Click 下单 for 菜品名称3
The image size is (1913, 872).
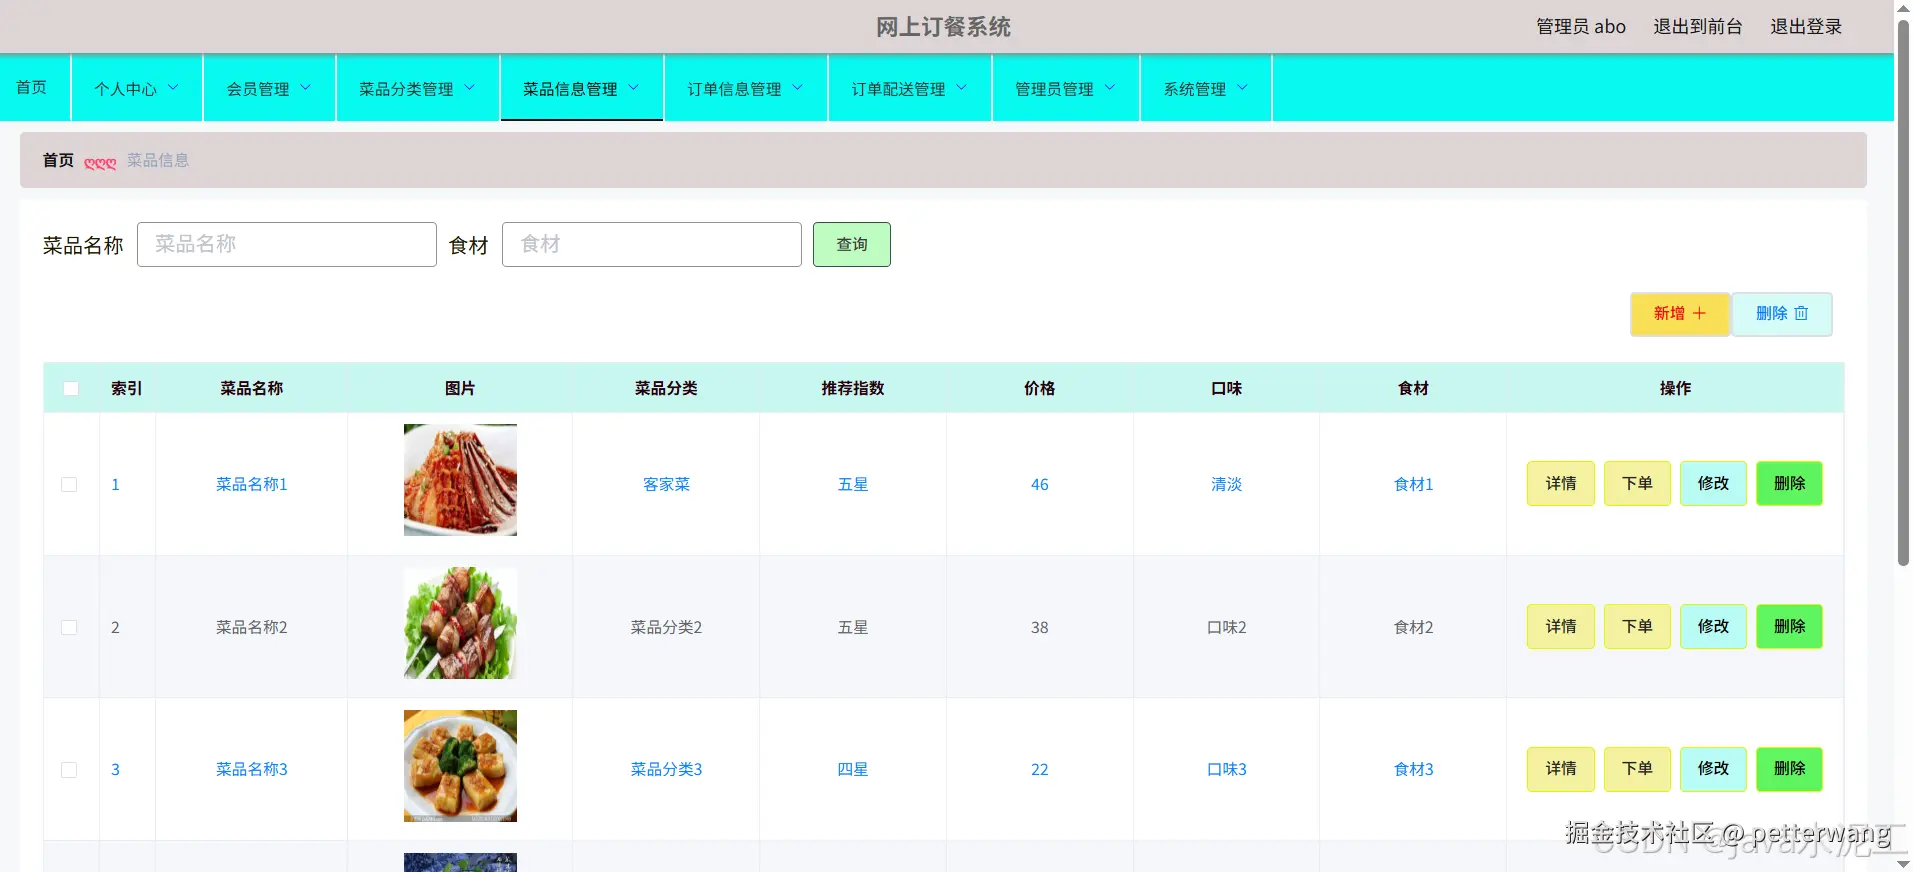1637,768
